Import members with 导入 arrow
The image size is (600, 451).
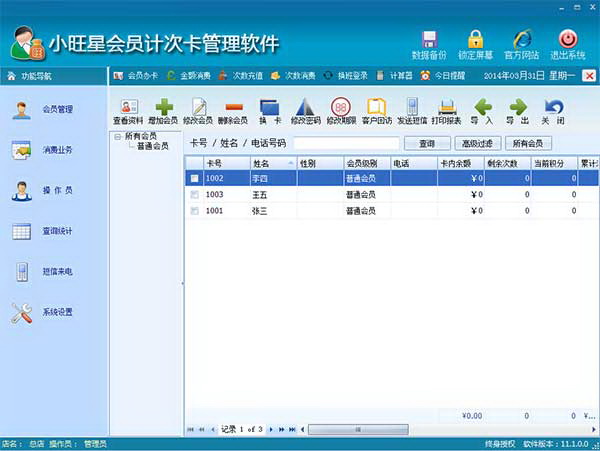(x=483, y=107)
